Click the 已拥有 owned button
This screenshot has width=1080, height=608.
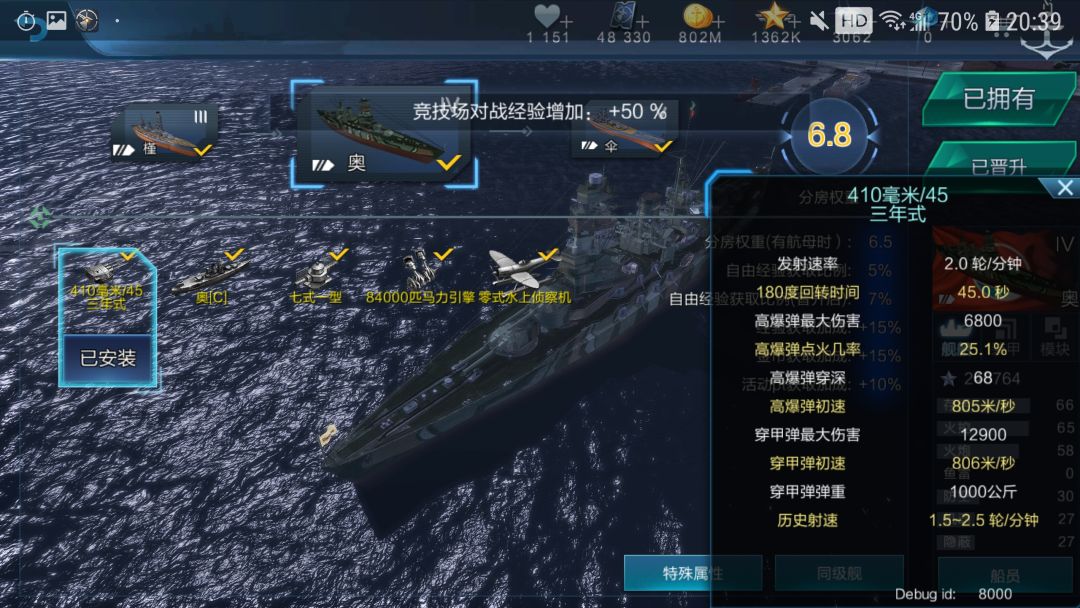[x=999, y=98]
